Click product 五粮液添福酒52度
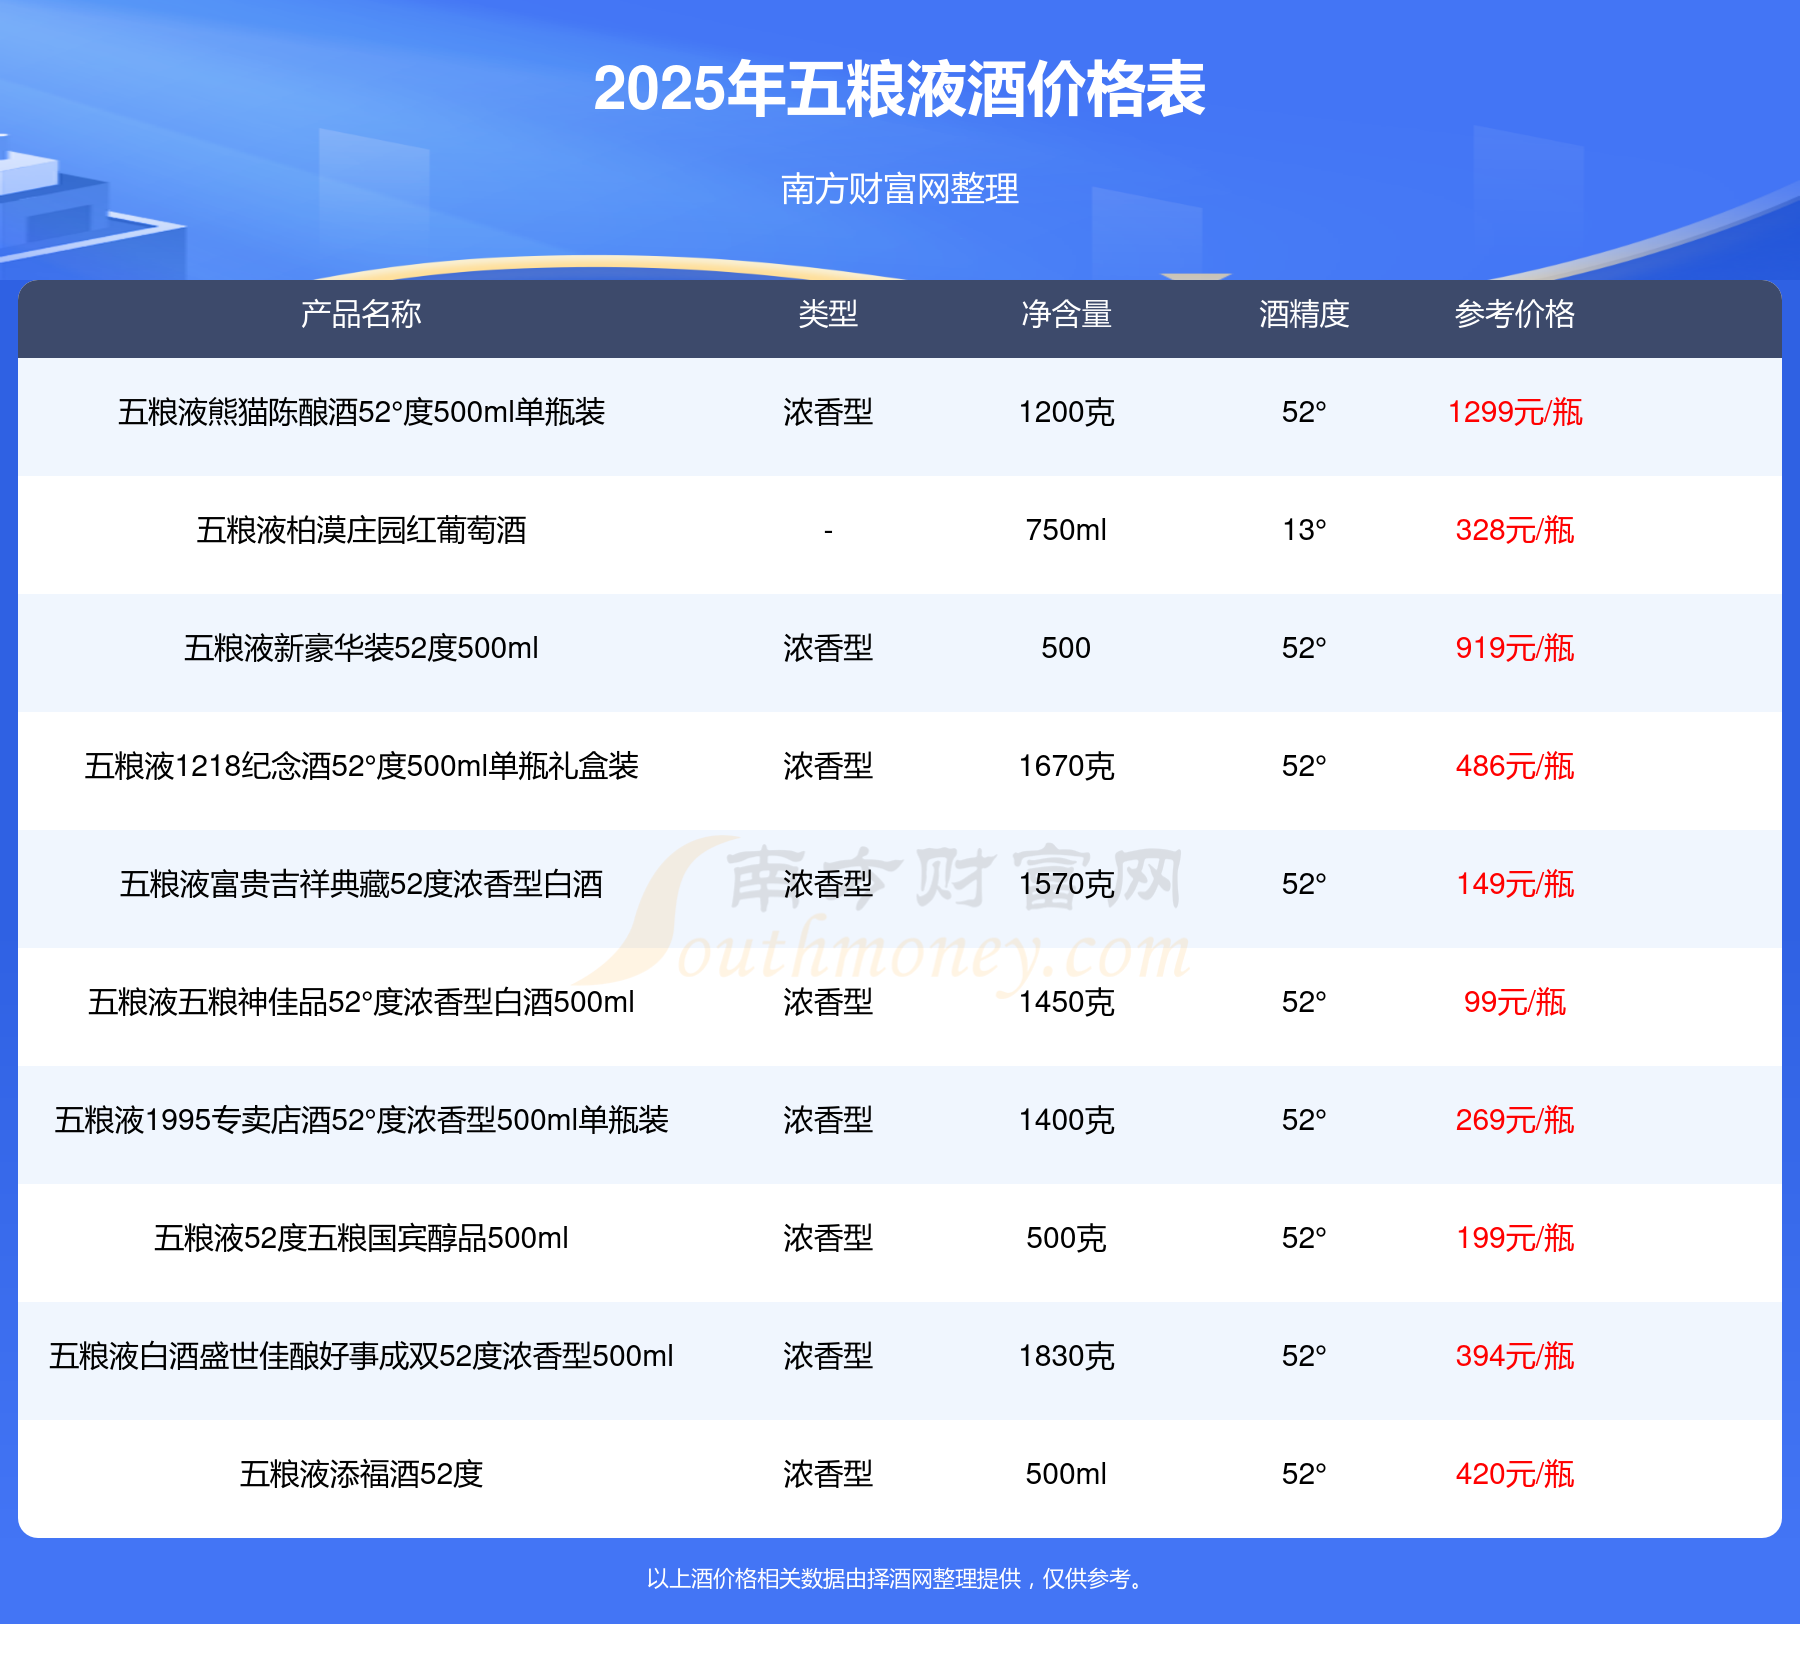 tap(361, 1474)
